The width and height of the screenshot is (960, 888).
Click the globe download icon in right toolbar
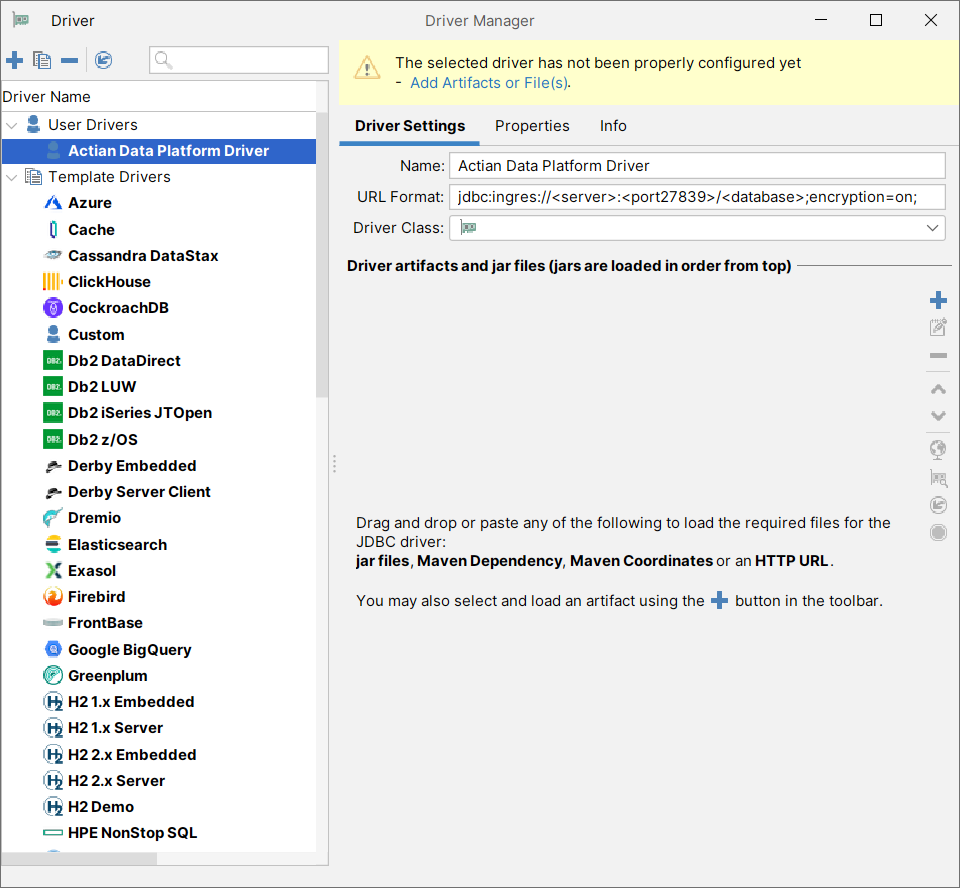click(x=938, y=450)
